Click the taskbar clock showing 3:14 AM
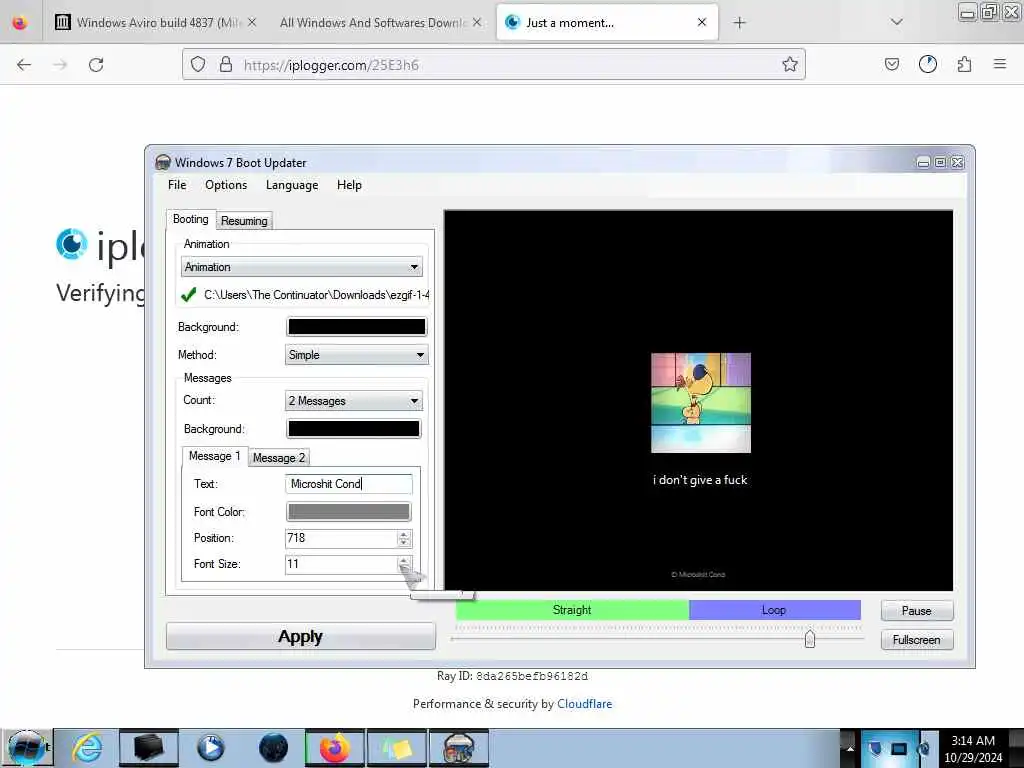The width and height of the screenshot is (1024, 768). coord(973,748)
